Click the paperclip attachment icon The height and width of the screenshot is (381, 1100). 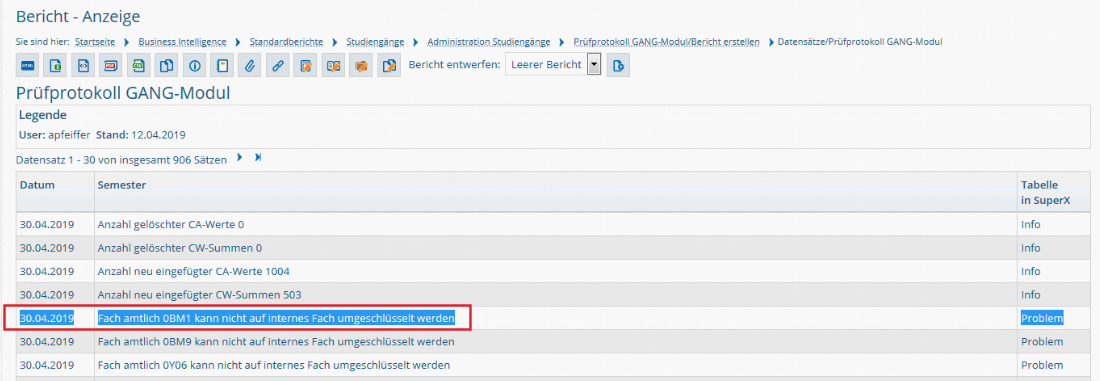250,65
